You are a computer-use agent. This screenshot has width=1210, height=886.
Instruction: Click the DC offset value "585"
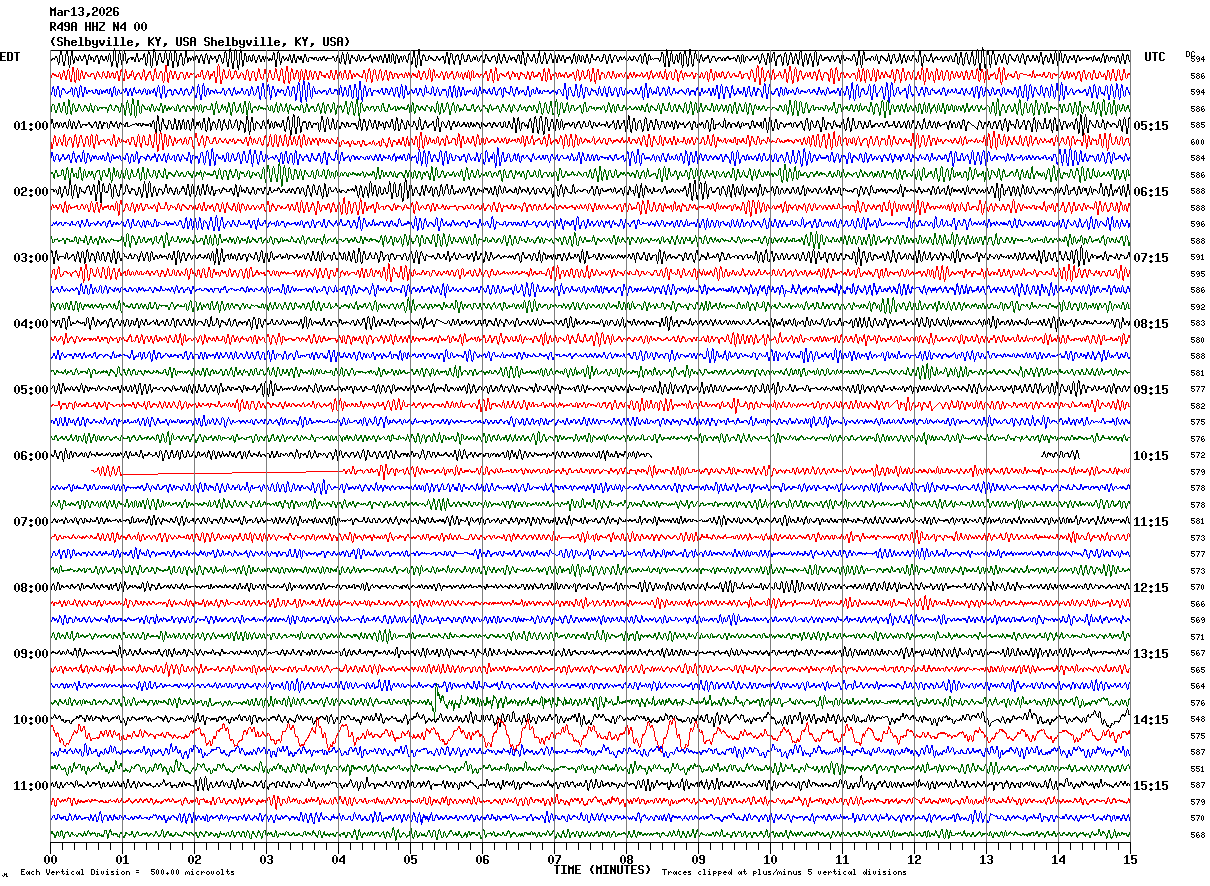[x=1197, y=125]
